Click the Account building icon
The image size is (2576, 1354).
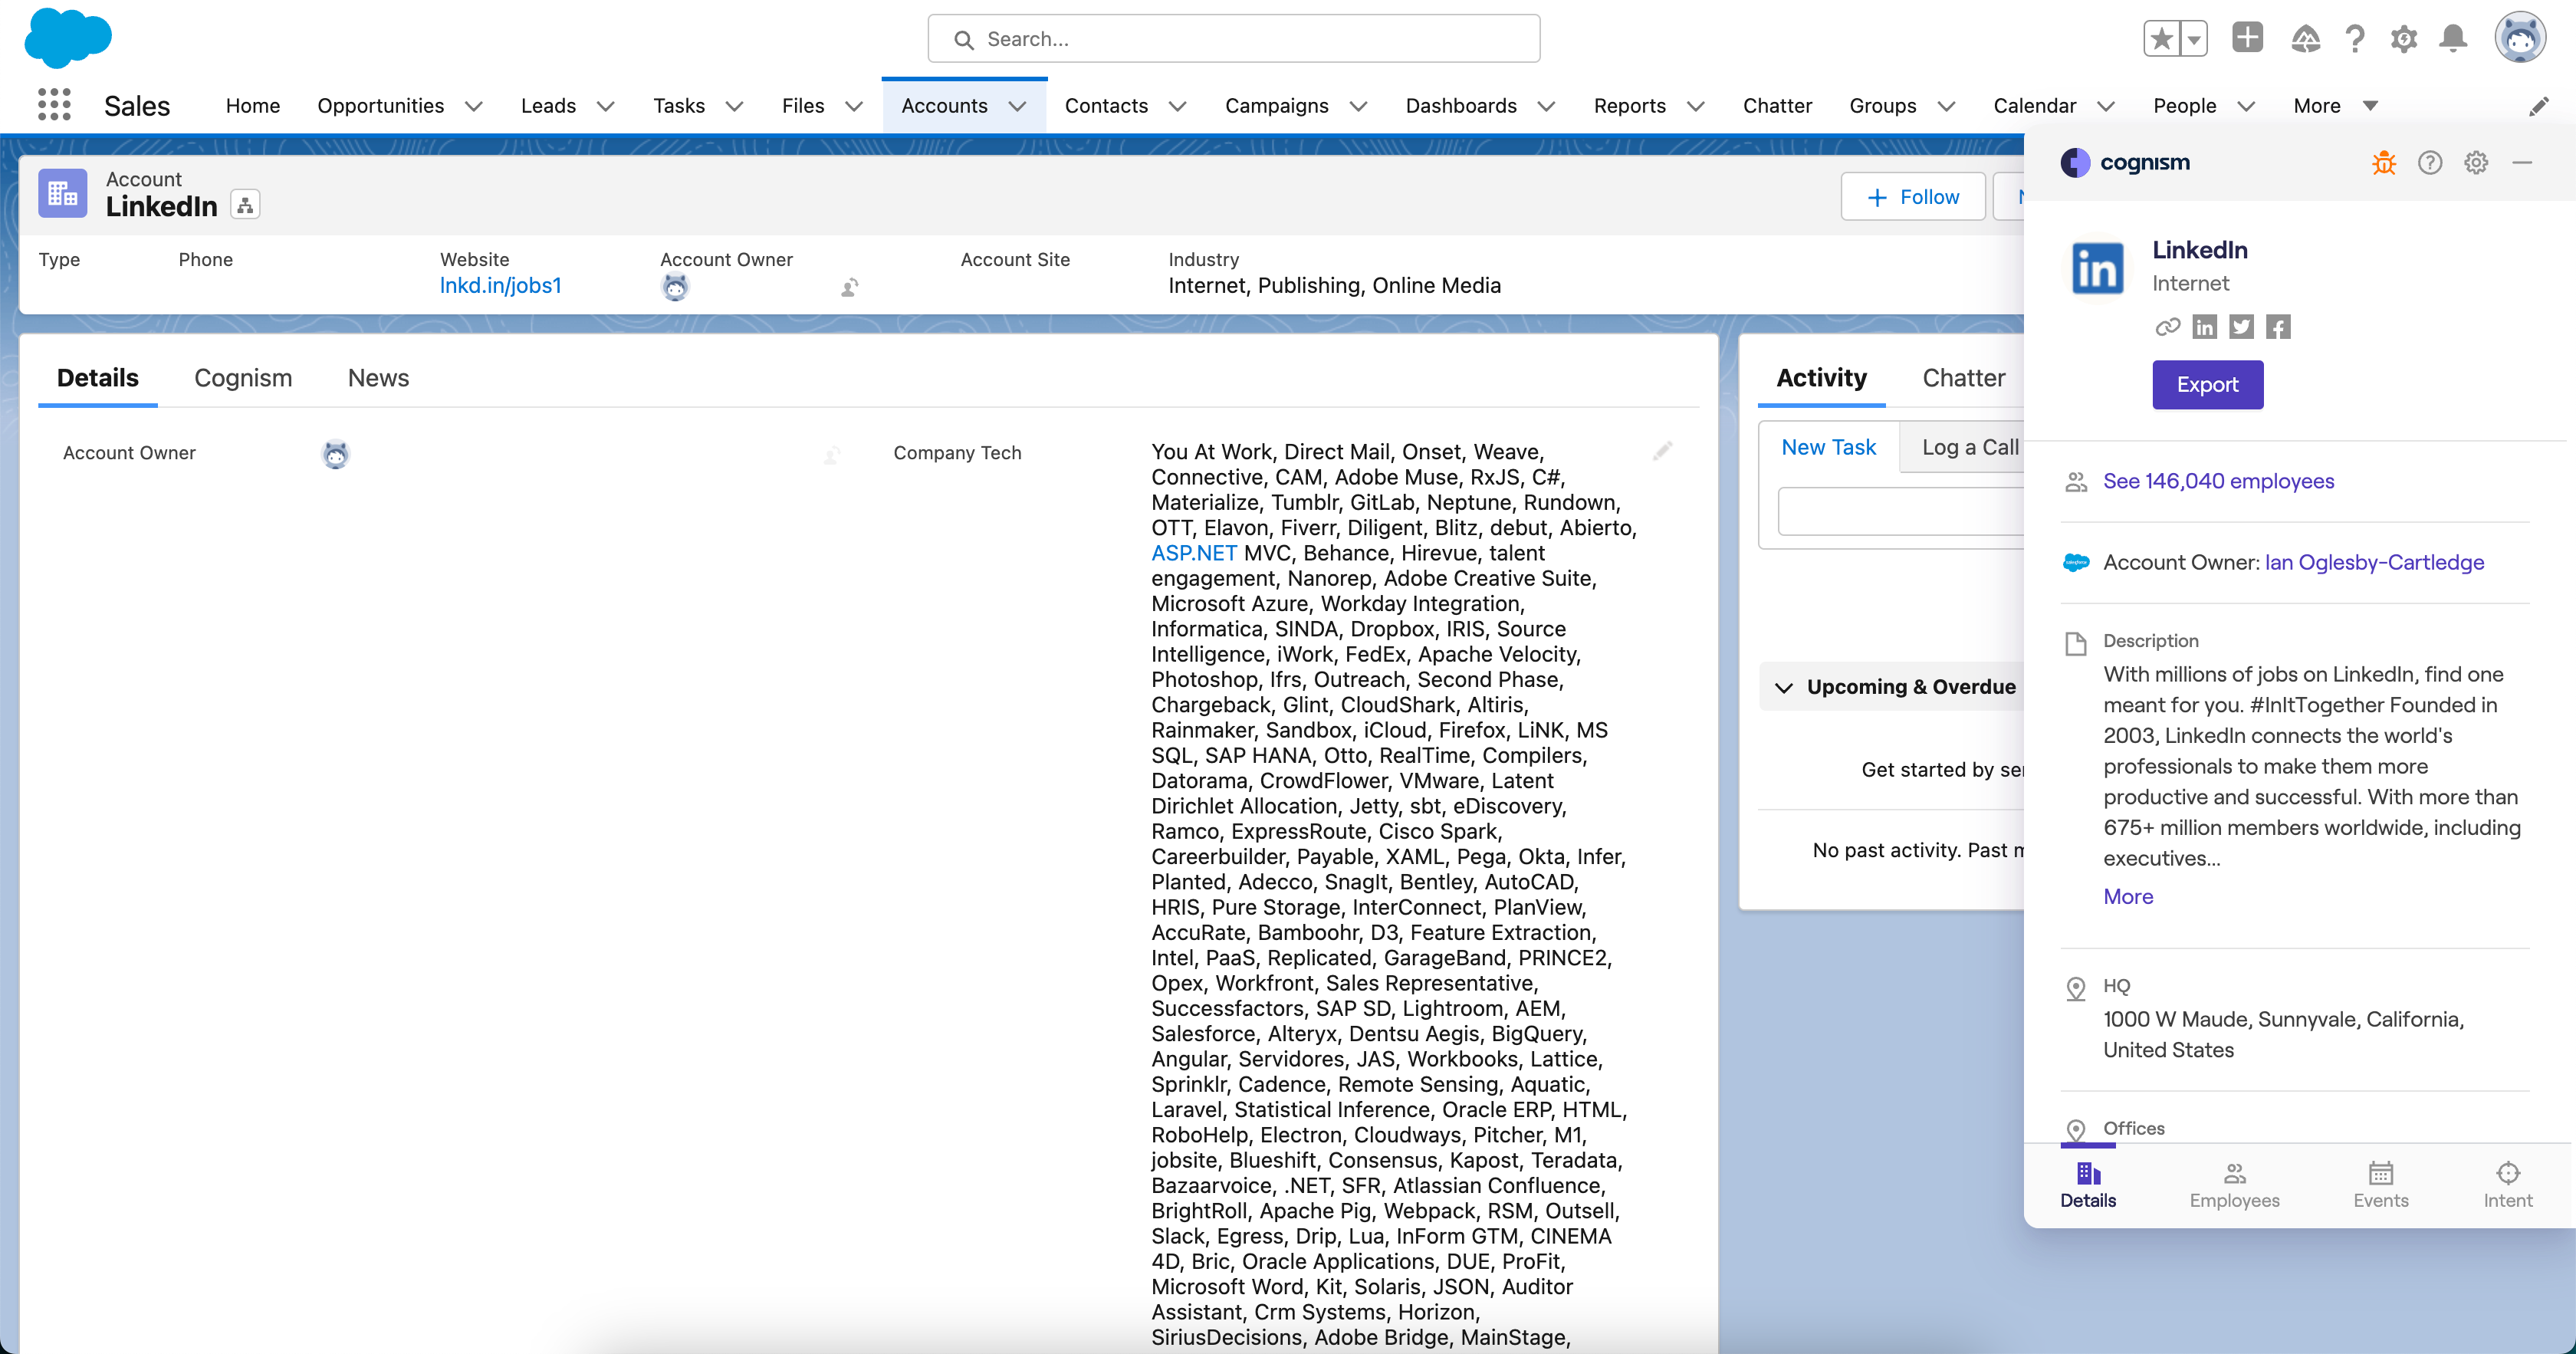[63, 193]
